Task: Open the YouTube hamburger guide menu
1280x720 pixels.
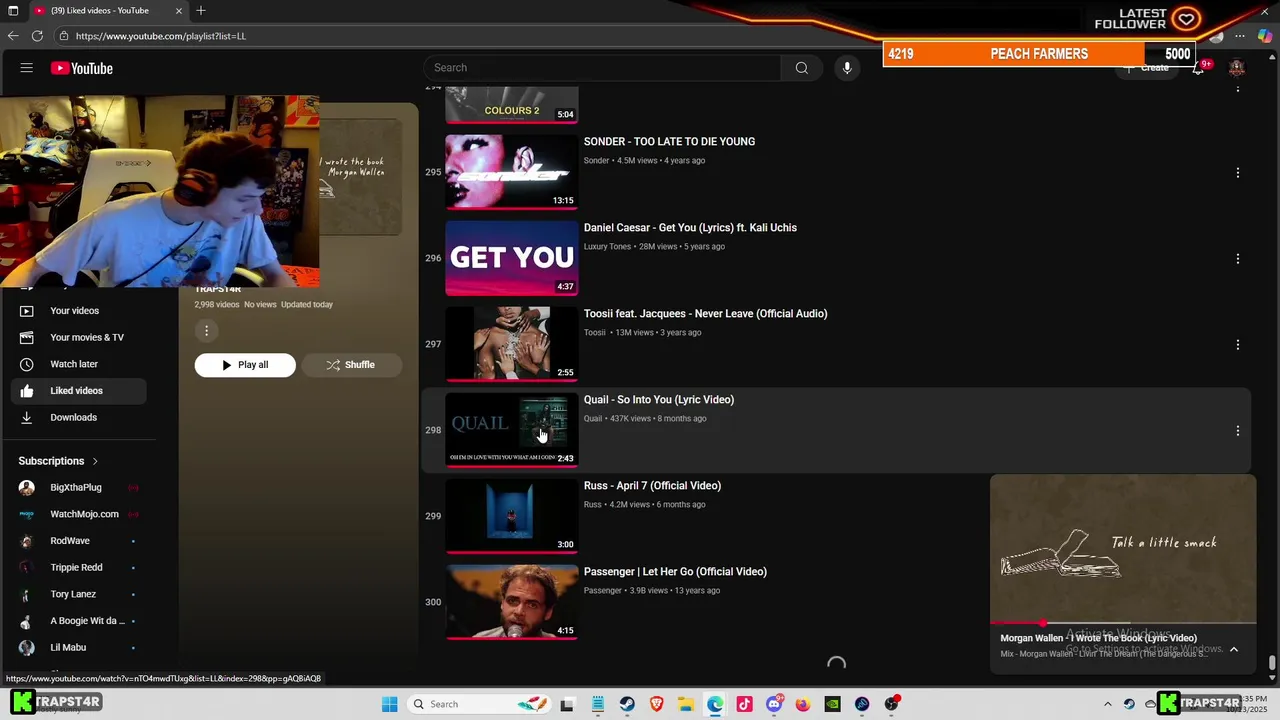Action: (x=27, y=68)
